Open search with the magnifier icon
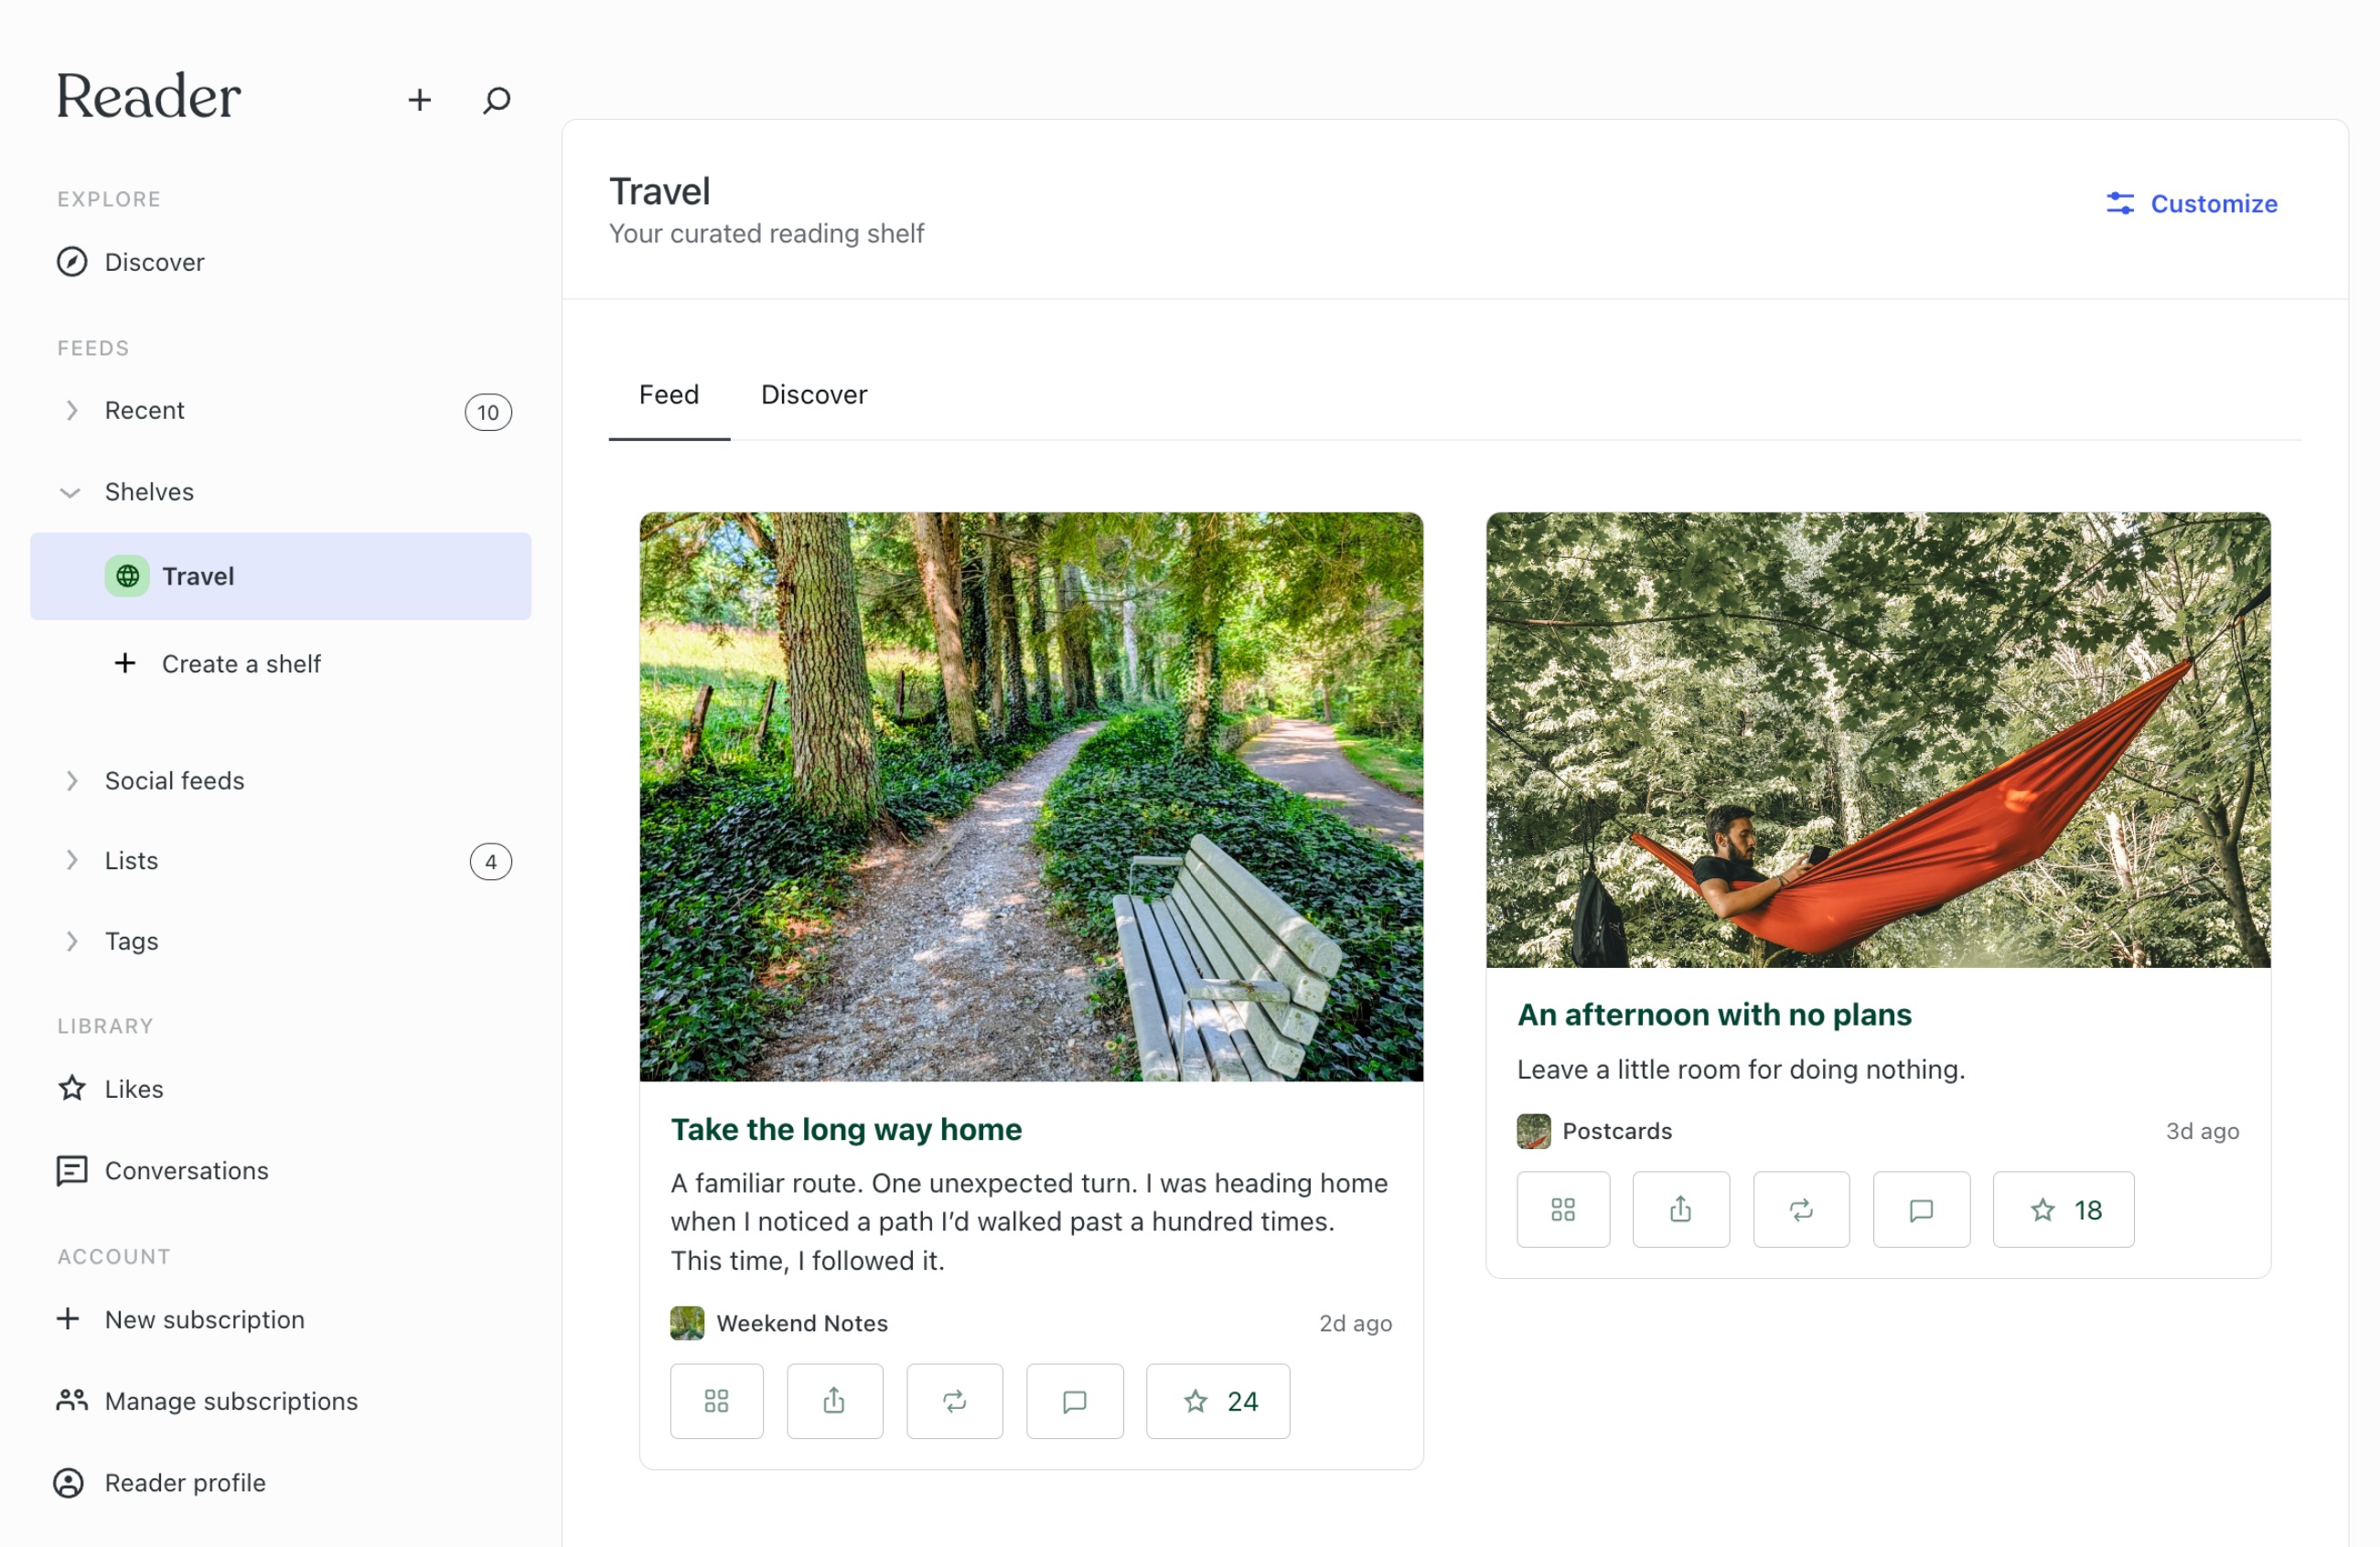This screenshot has height=1547, width=2380. (497, 99)
